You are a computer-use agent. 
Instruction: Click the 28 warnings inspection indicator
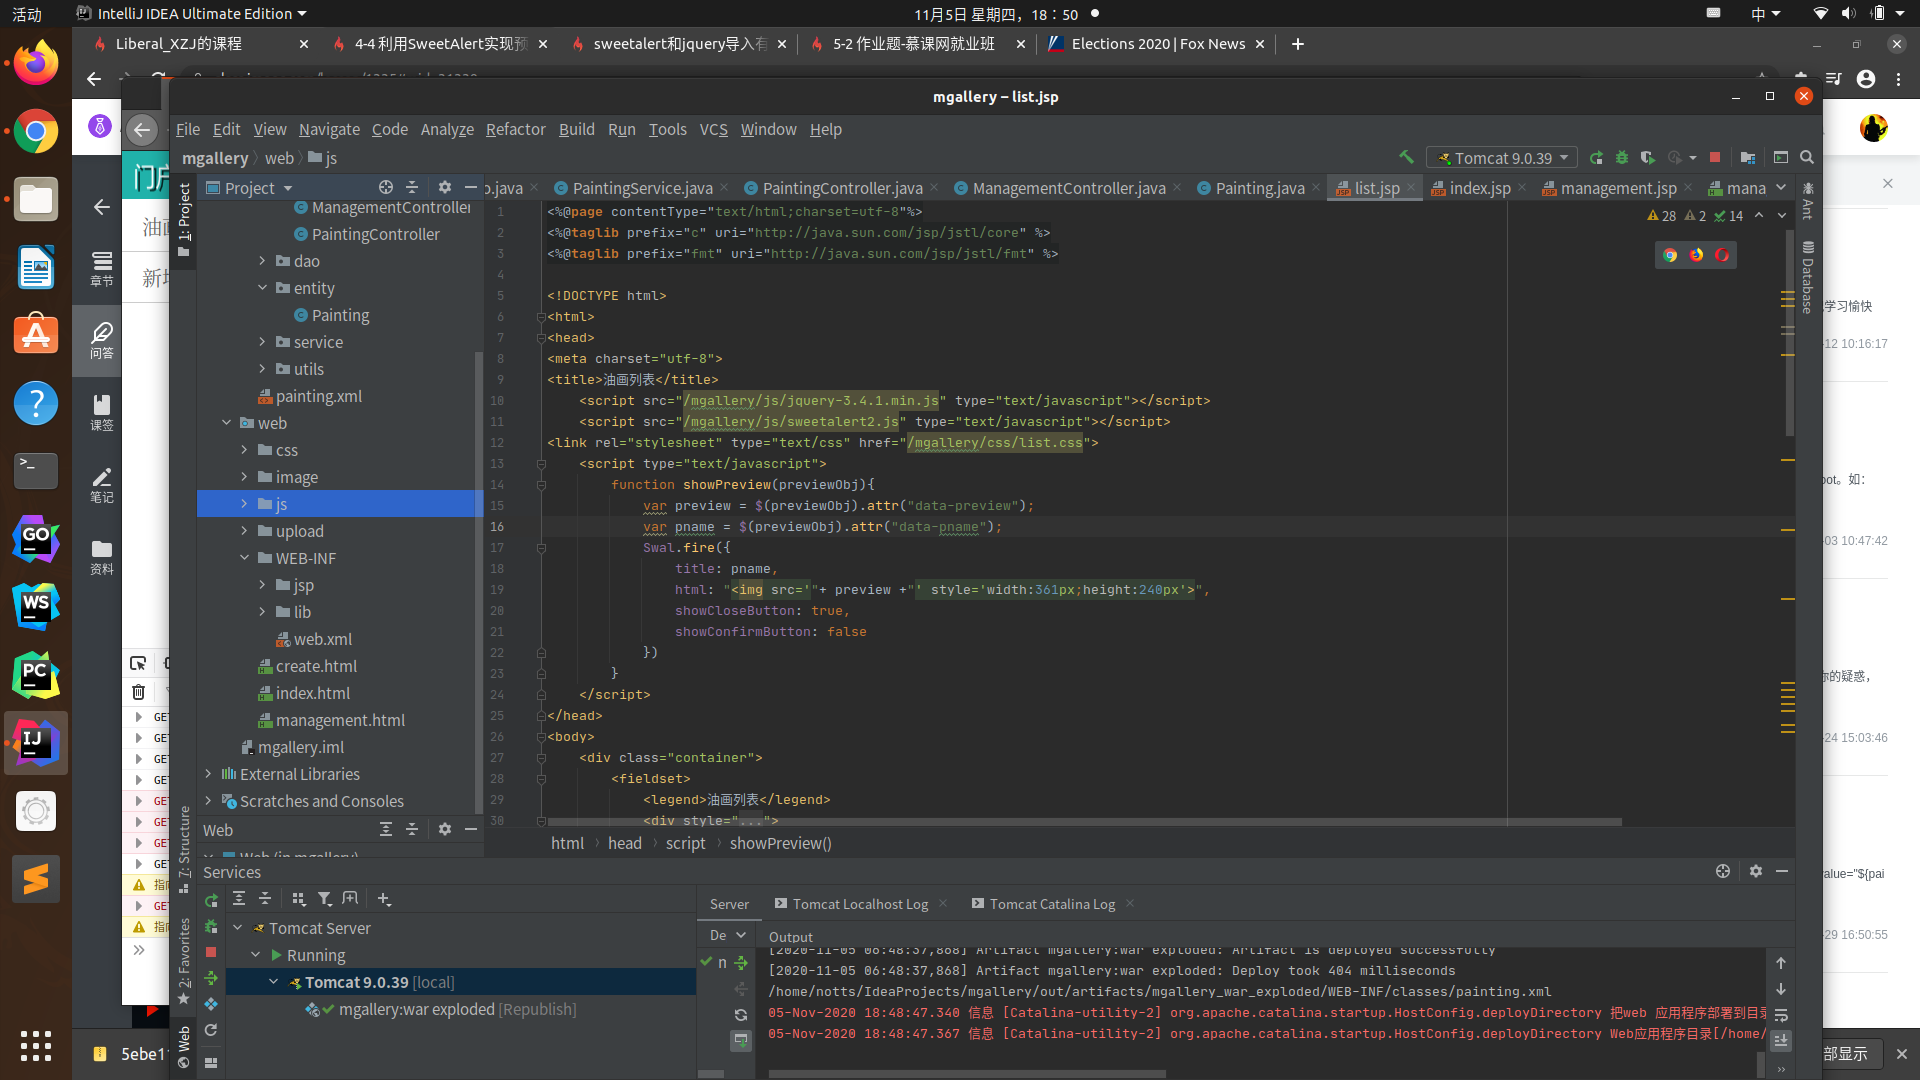[1661, 216]
